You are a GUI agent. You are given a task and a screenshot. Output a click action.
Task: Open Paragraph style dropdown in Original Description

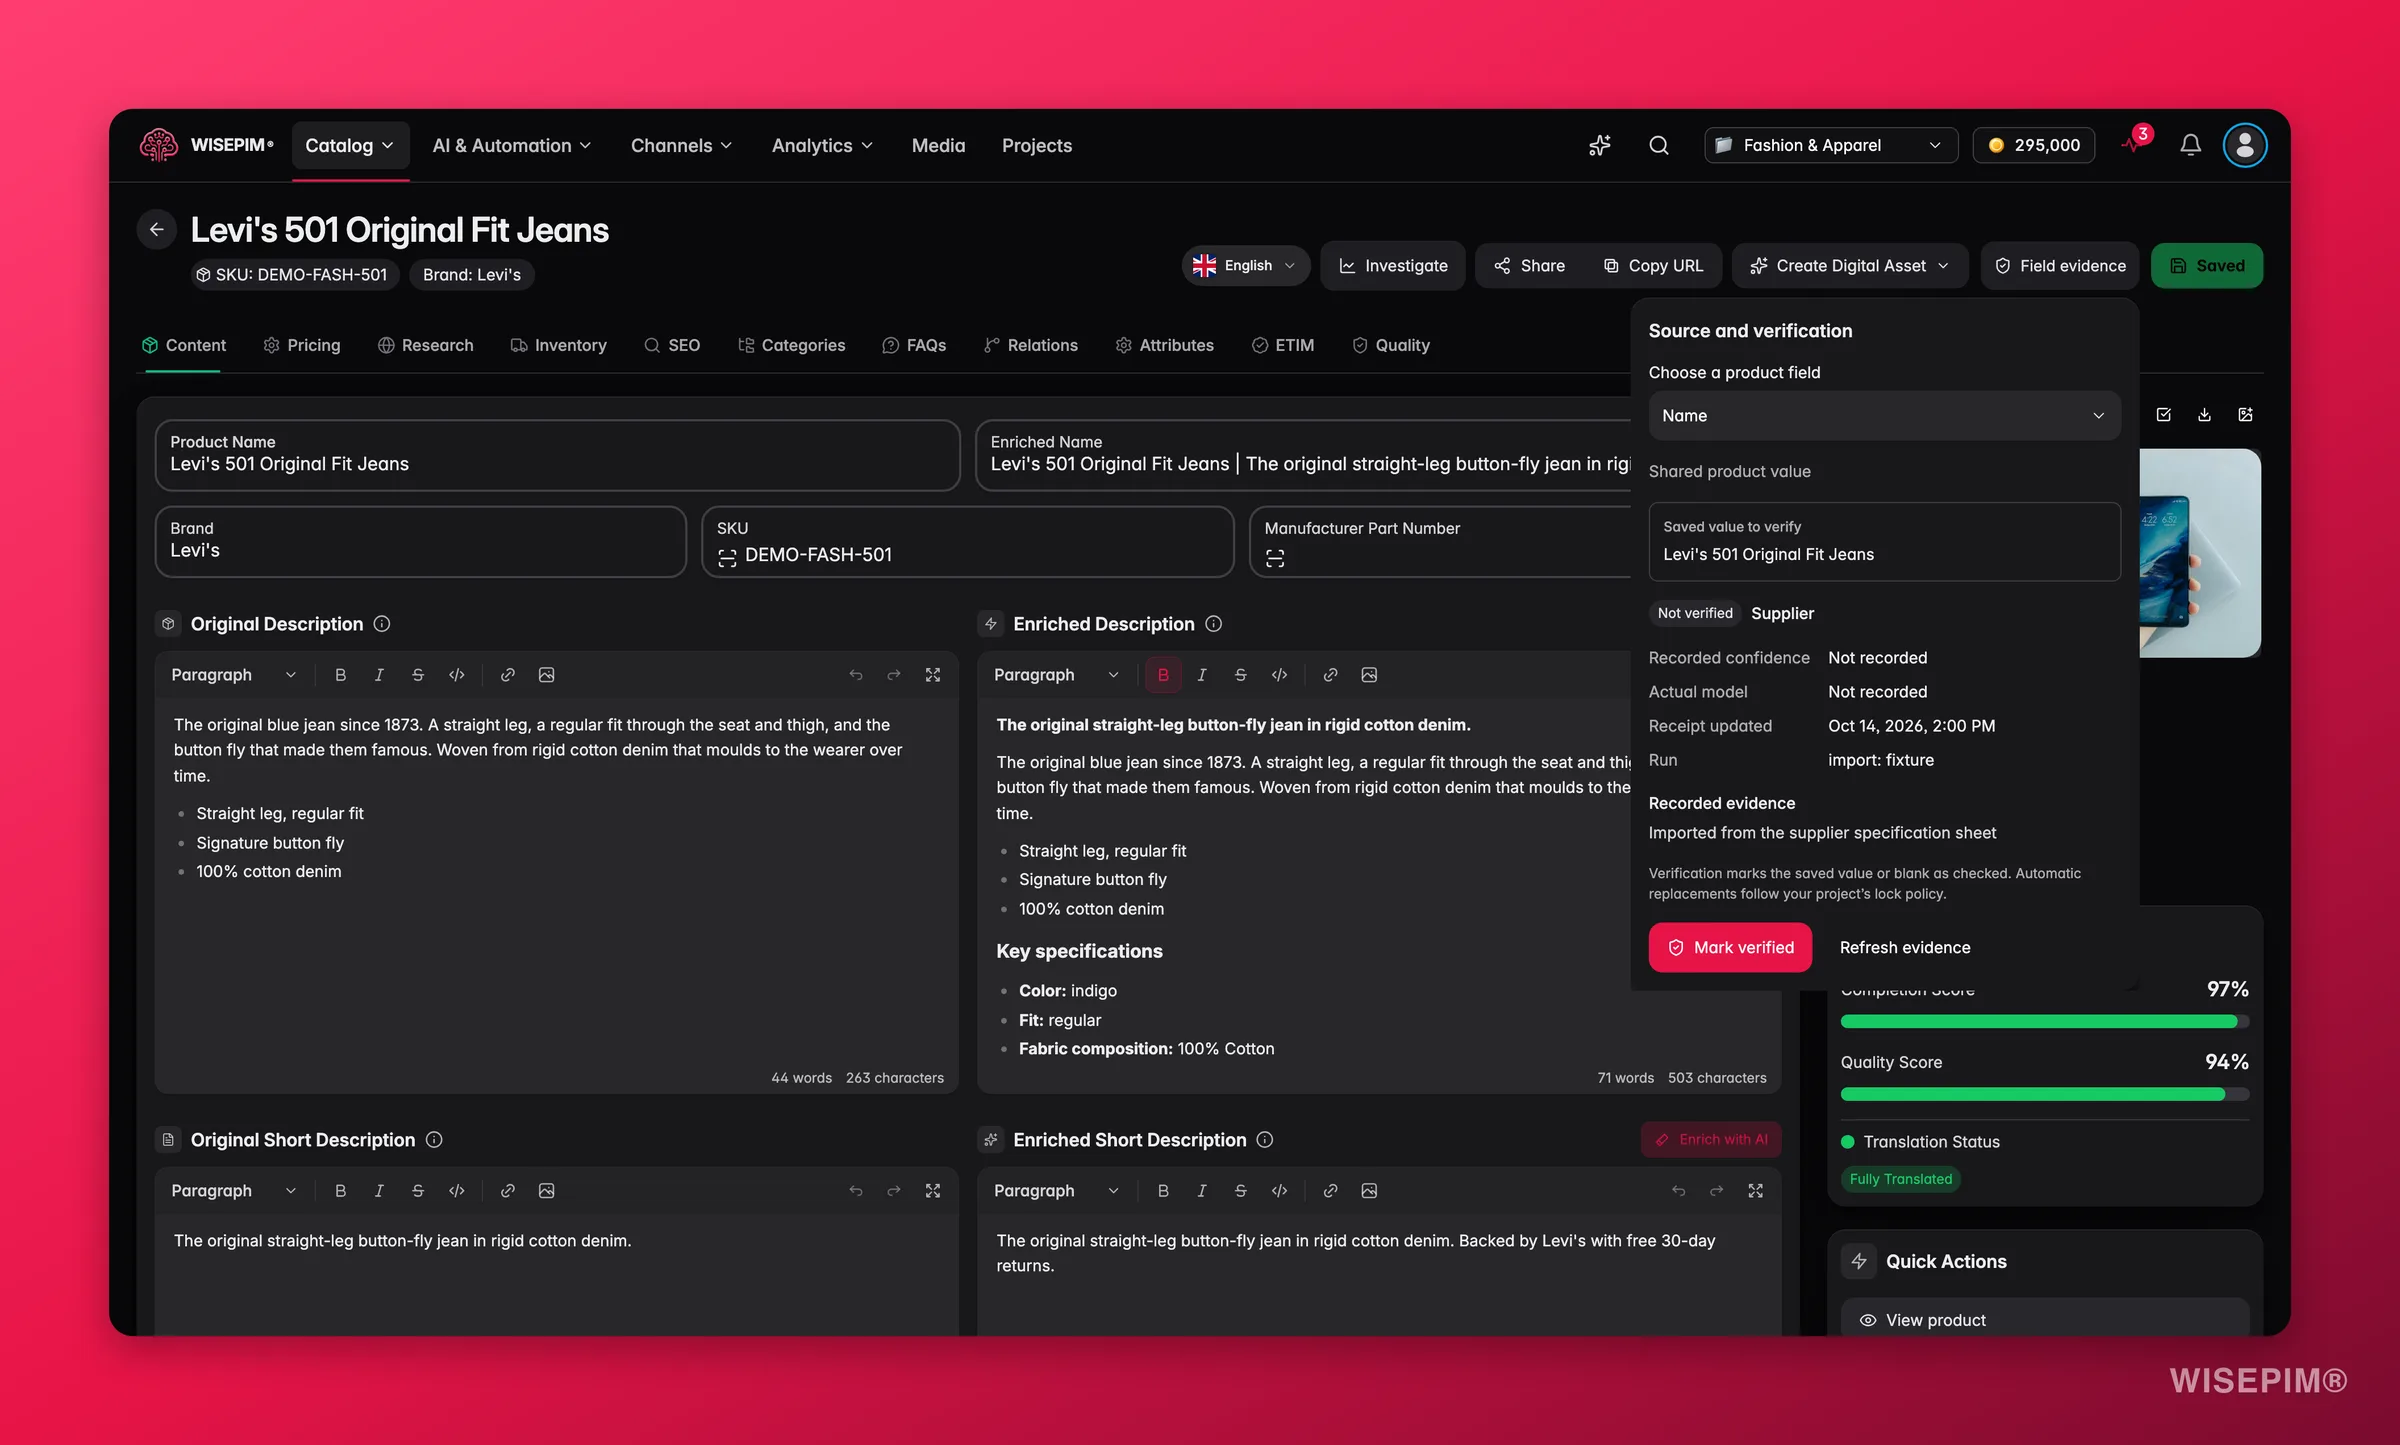click(234, 675)
